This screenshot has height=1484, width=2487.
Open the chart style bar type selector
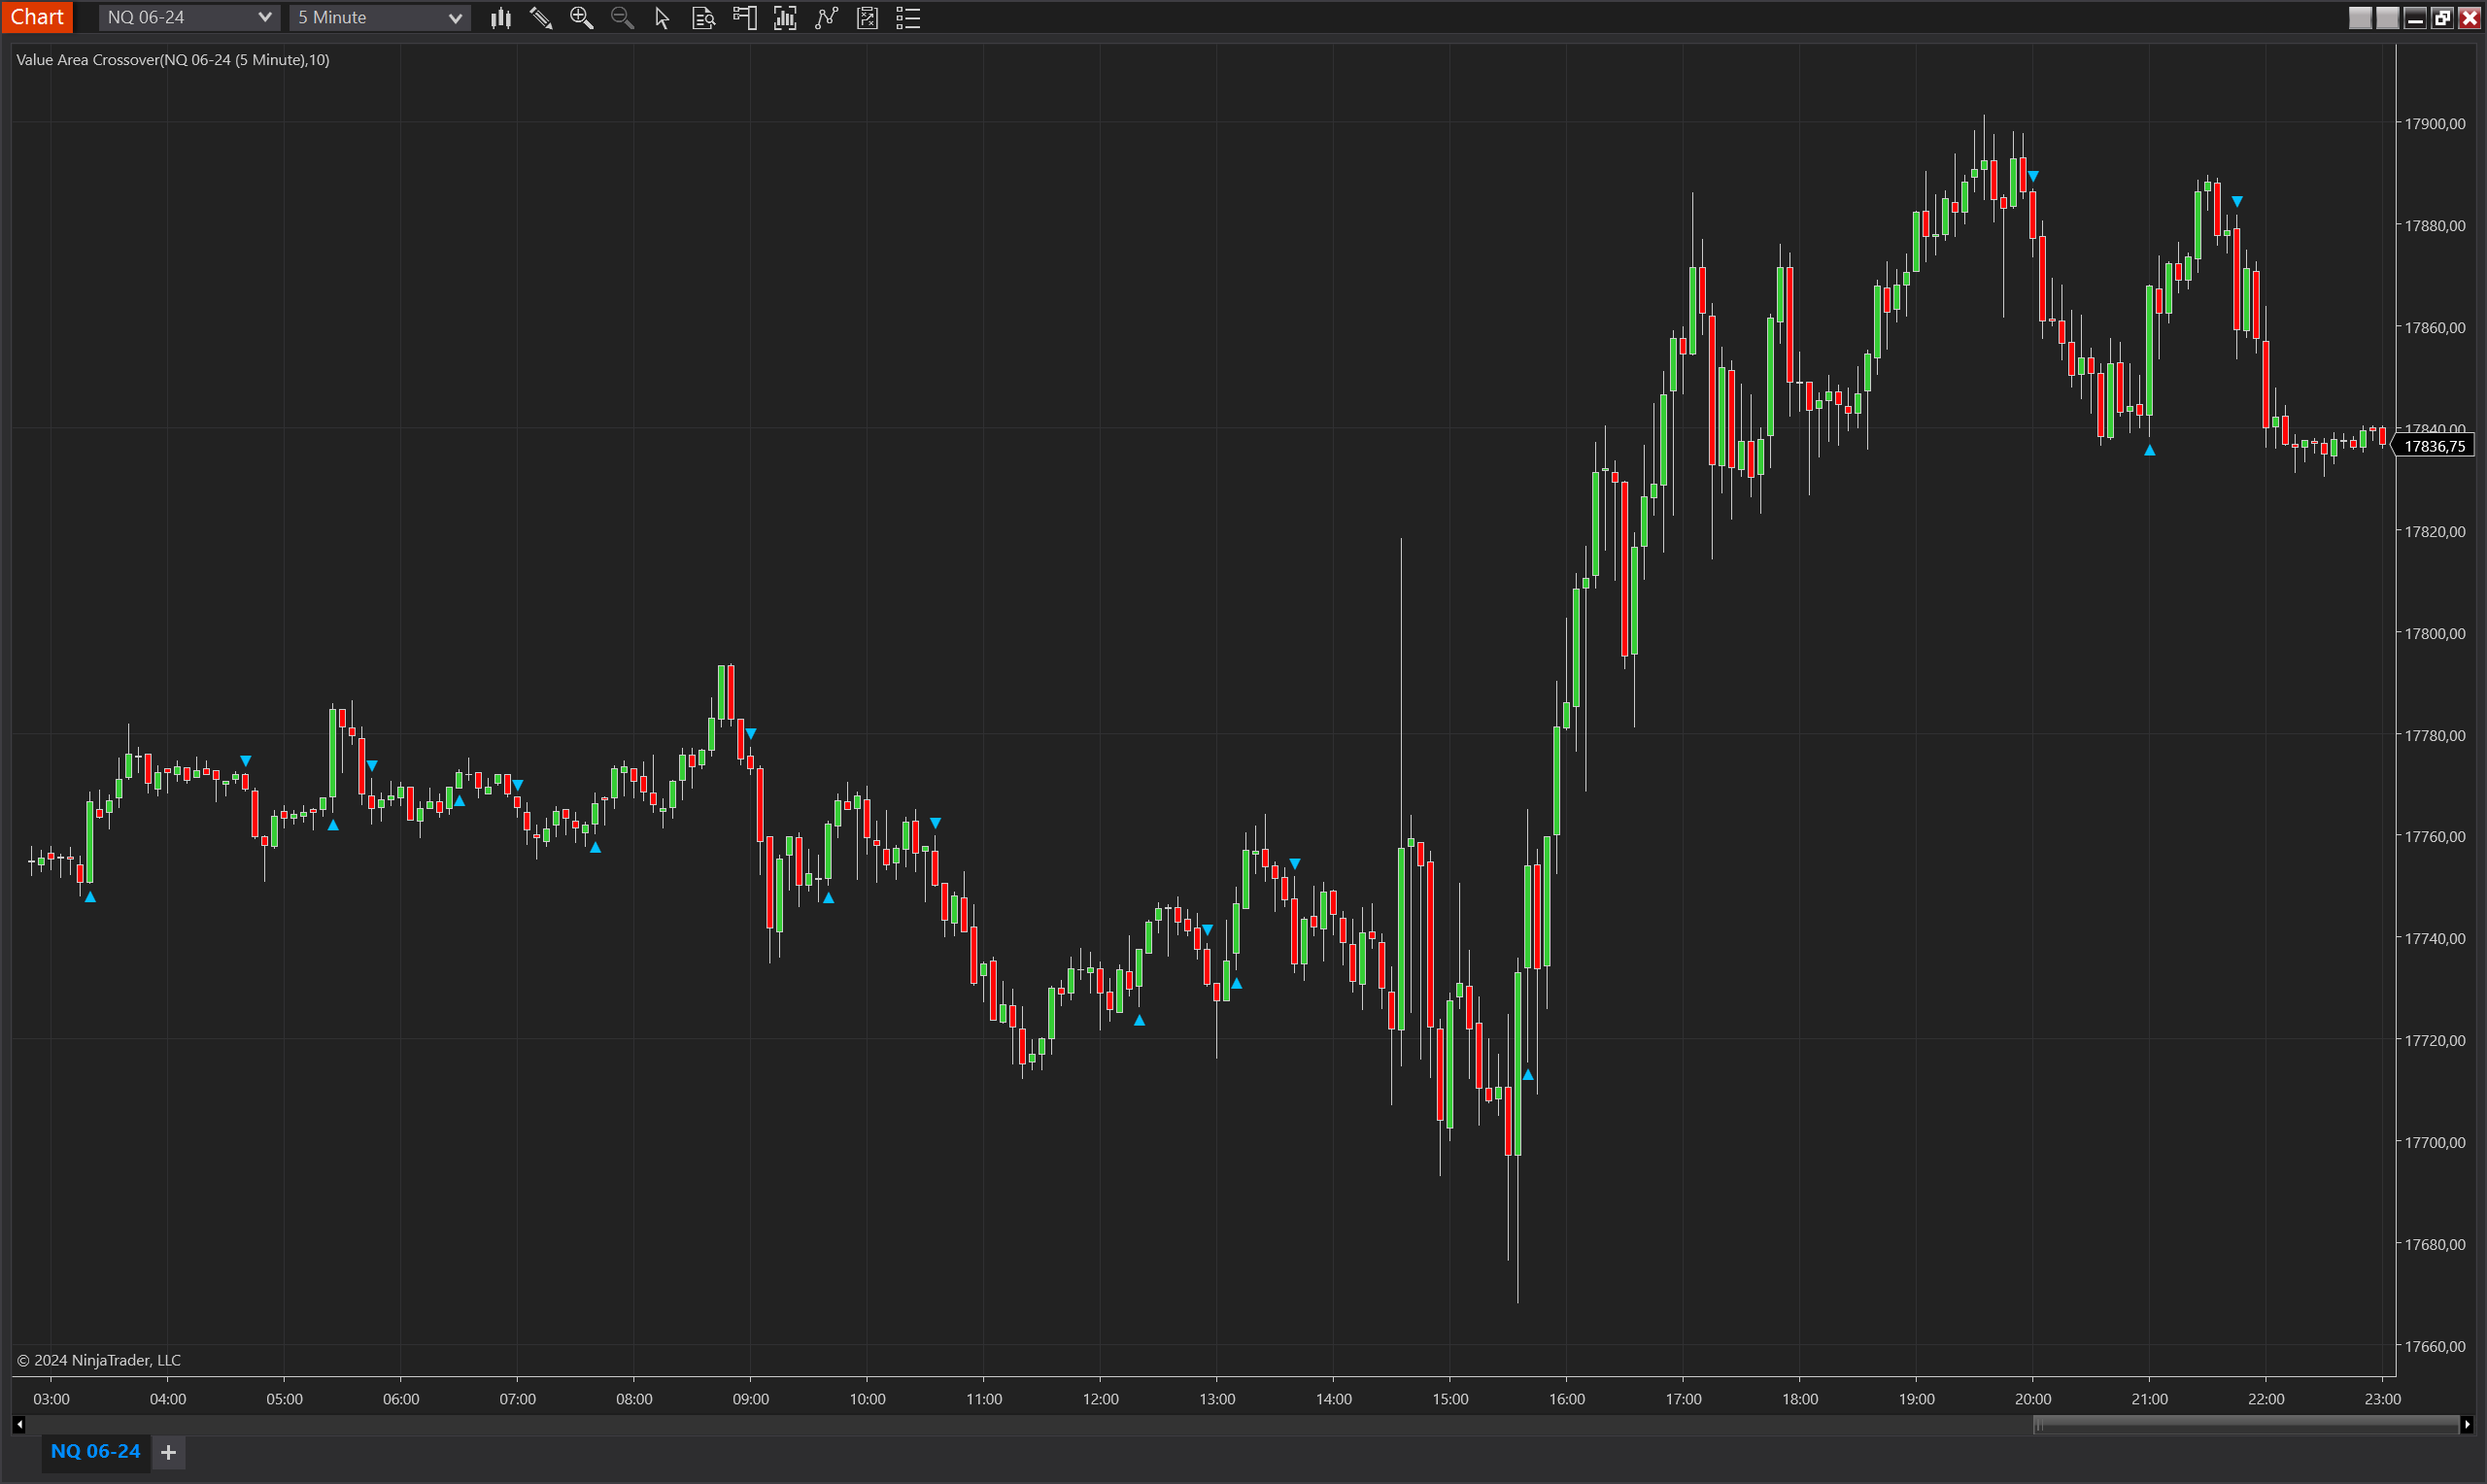tap(501, 18)
